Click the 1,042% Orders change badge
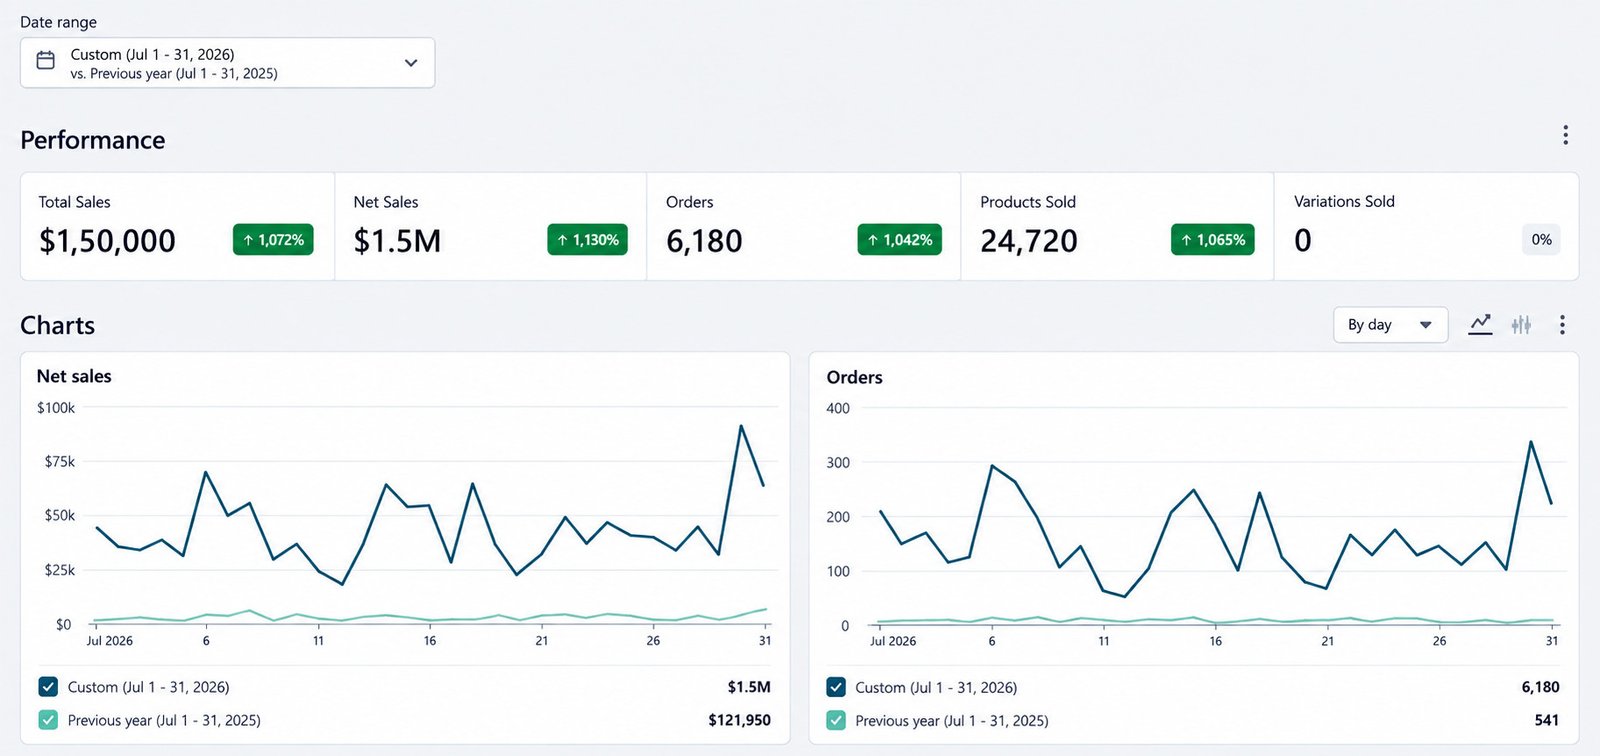 tap(899, 240)
